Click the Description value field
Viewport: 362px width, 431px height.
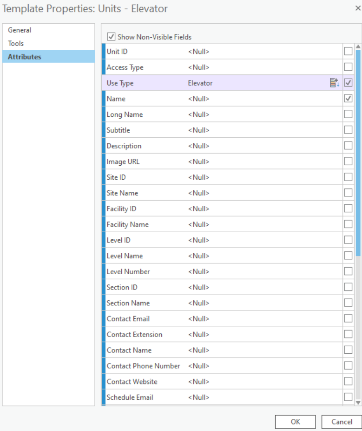coord(264,146)
